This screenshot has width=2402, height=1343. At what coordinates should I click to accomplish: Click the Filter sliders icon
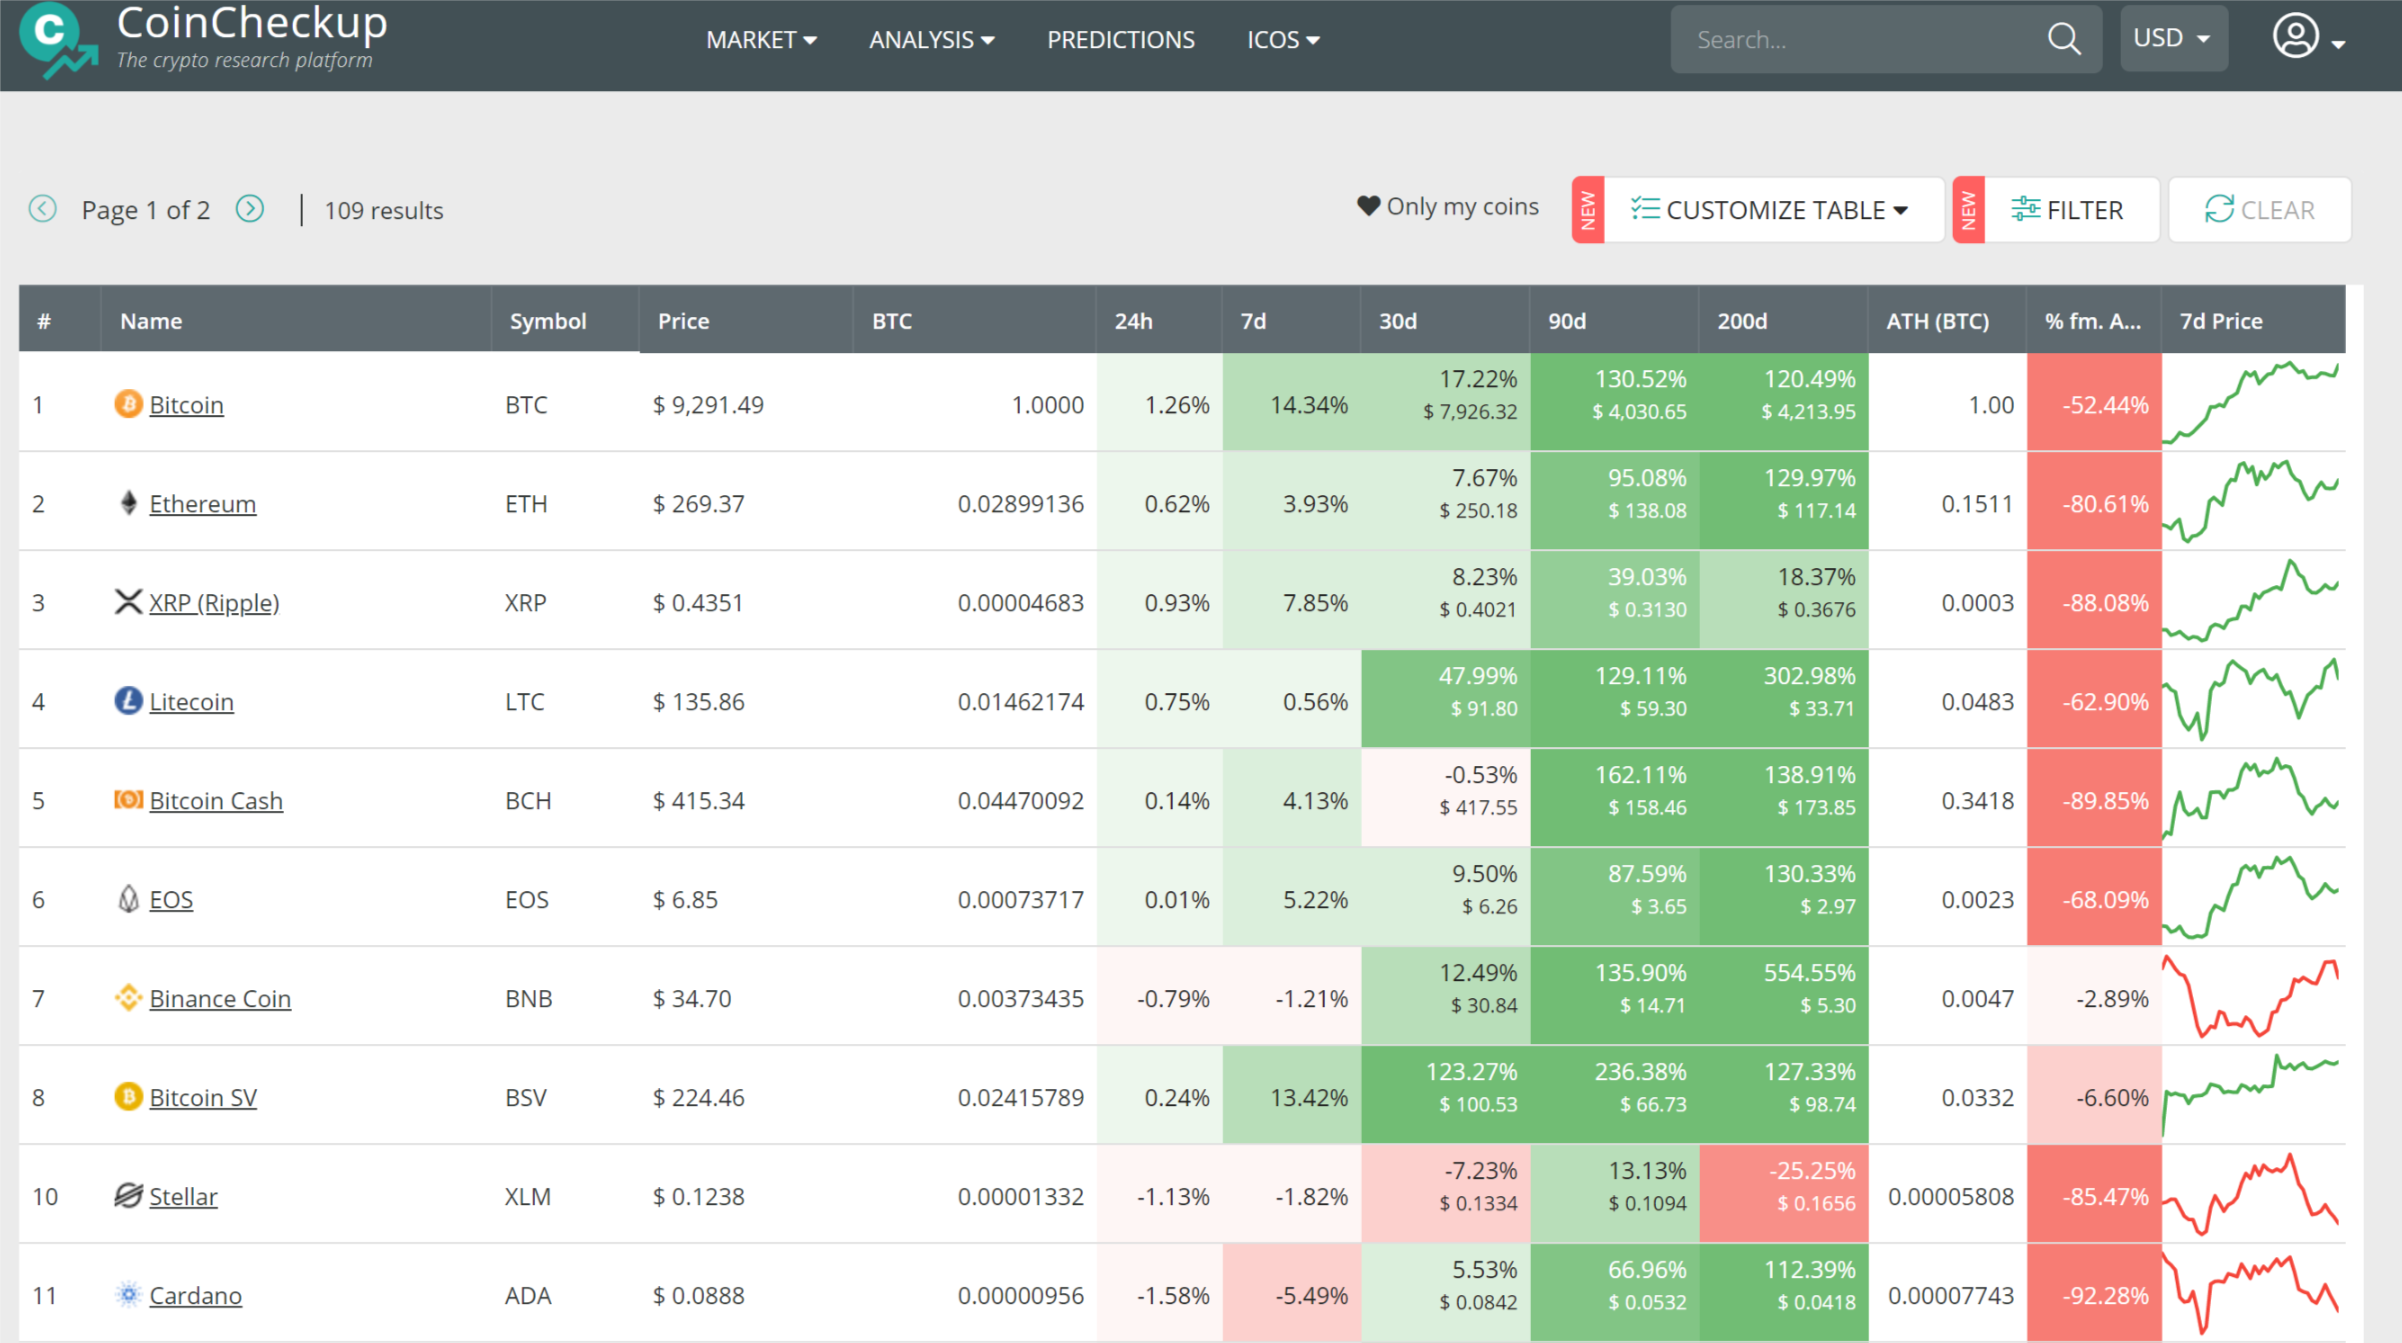pyautogui.click(x=2026, y=209)
